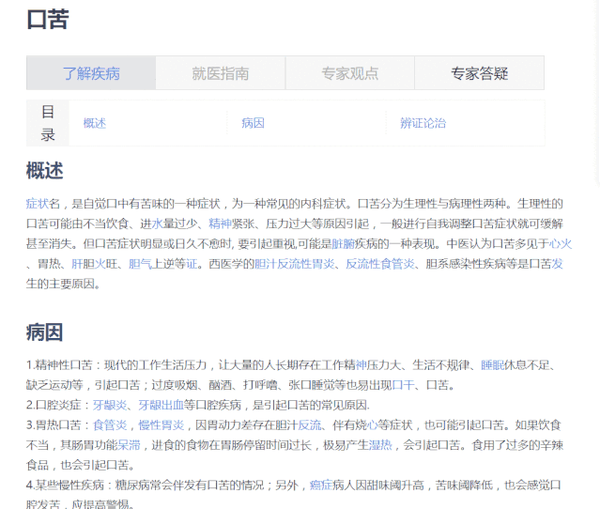Open the 胆气 link before 上逆
600x509 pixels.
click(140, 264)
